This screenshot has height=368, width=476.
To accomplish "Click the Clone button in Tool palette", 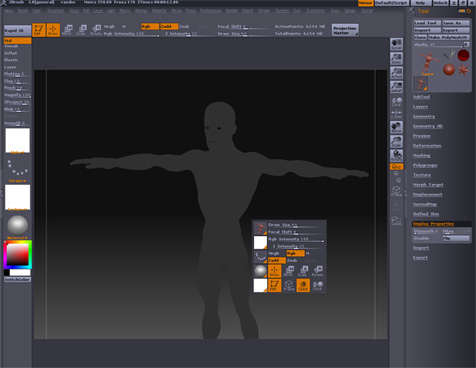I will tap(420, 37).
